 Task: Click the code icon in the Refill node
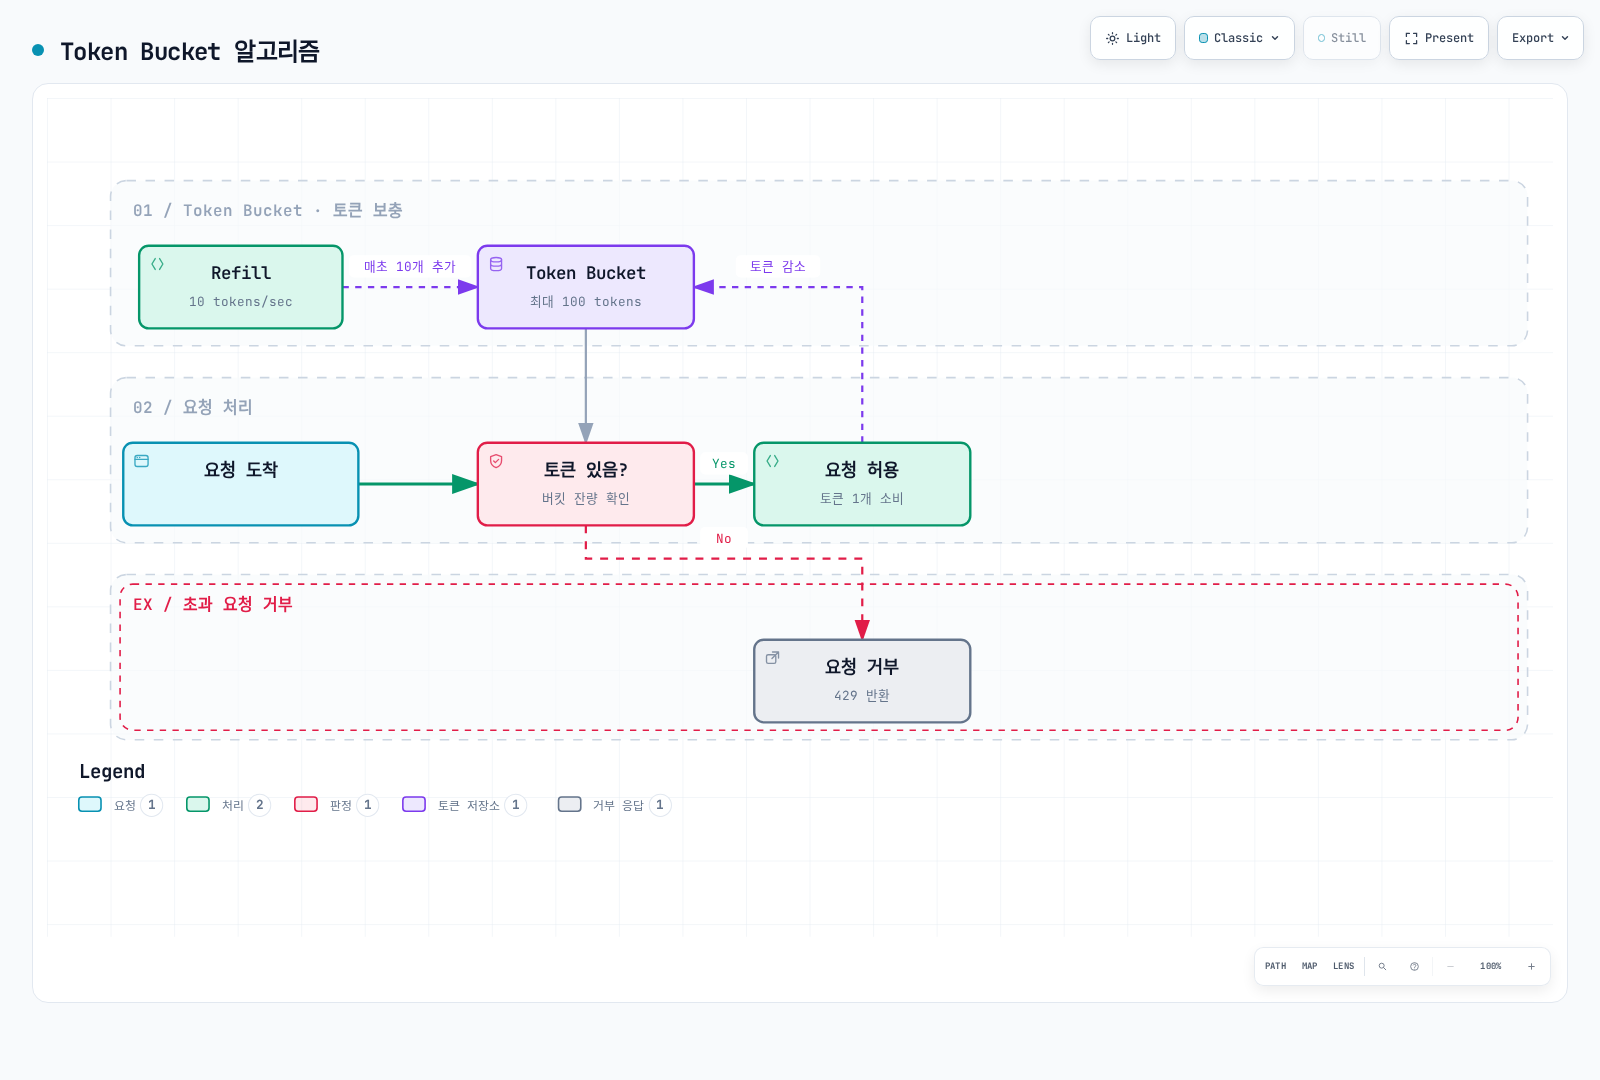(x=157, y=265)
